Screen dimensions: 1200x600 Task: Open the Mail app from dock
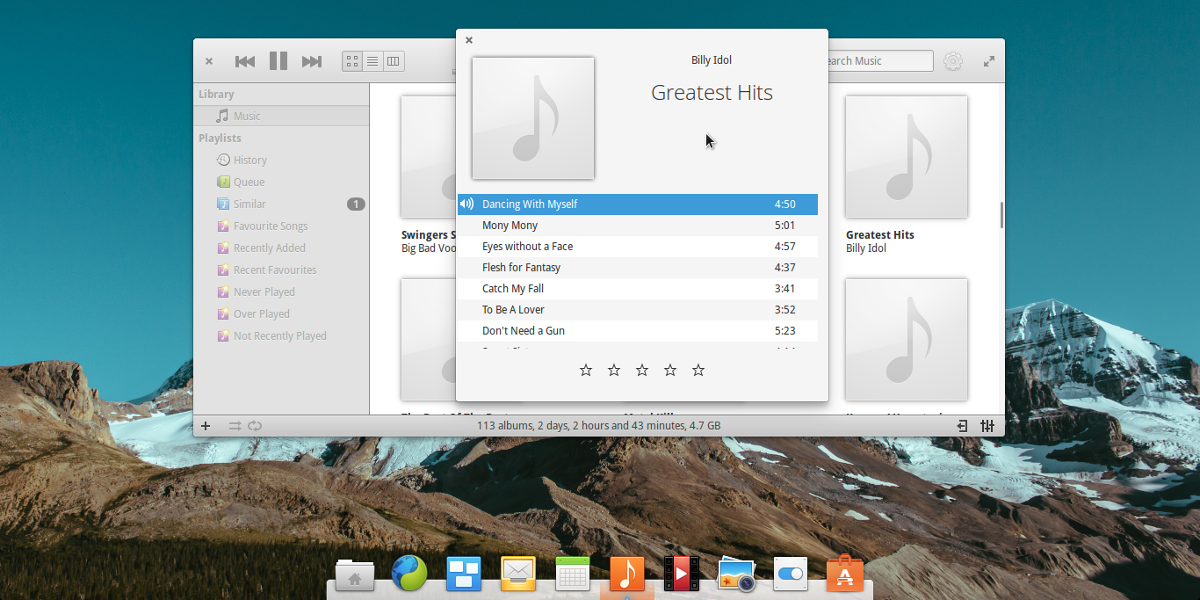[x=518, y=574]
